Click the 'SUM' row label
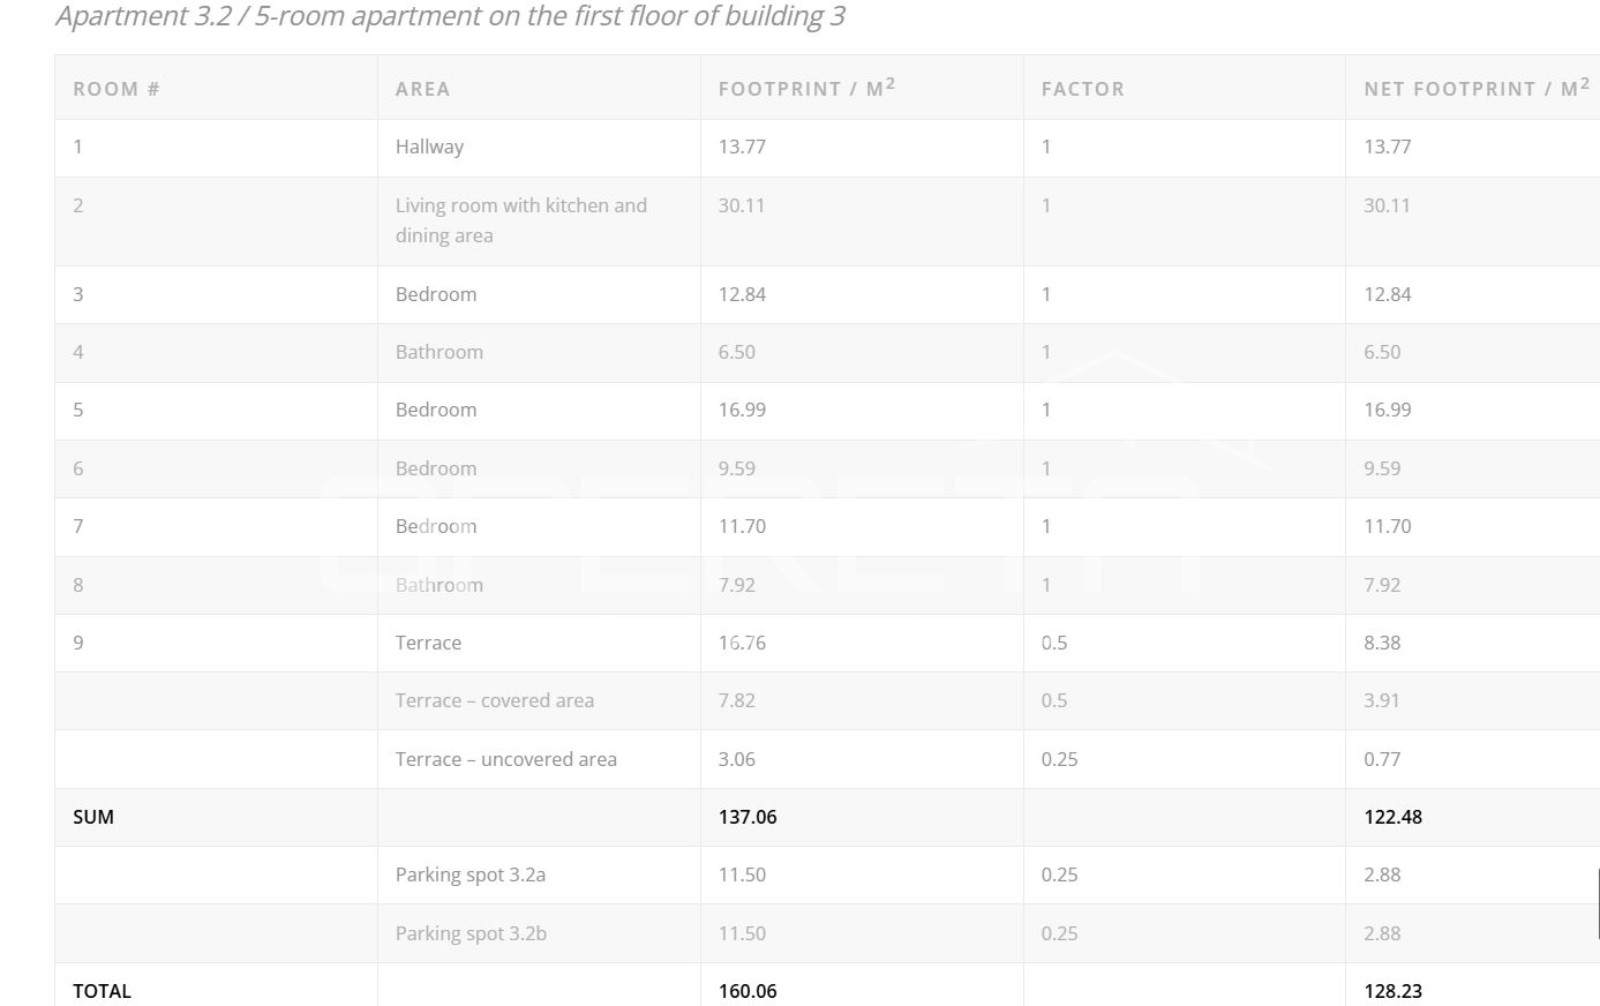Viewport: 1600px width, 1006px height. [93, 817]
